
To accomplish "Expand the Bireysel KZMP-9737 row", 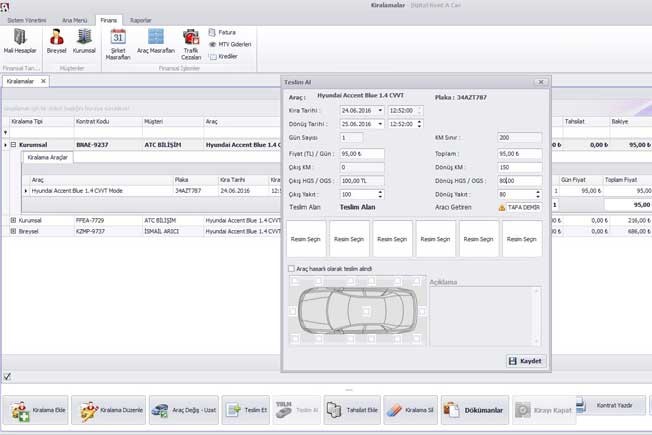I will [13, 231].
